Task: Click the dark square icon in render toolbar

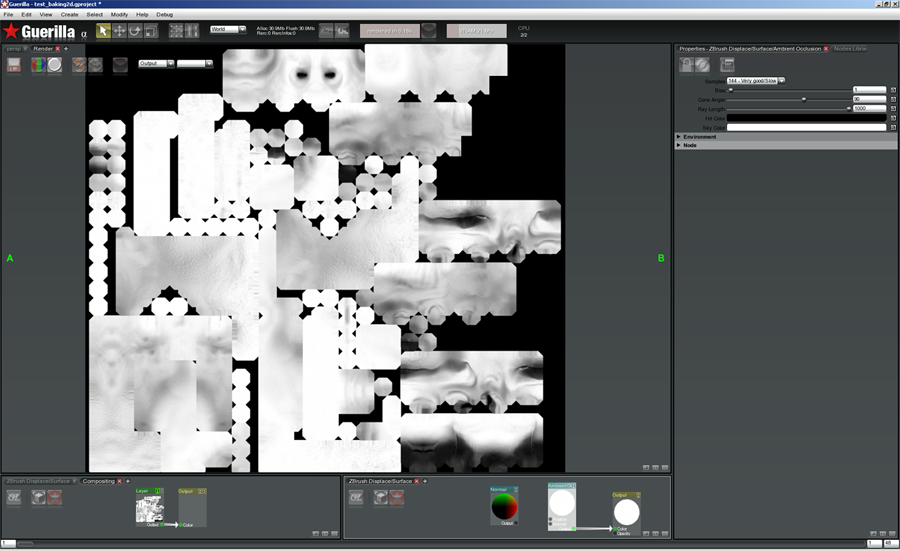Action: tap(120, 65)
